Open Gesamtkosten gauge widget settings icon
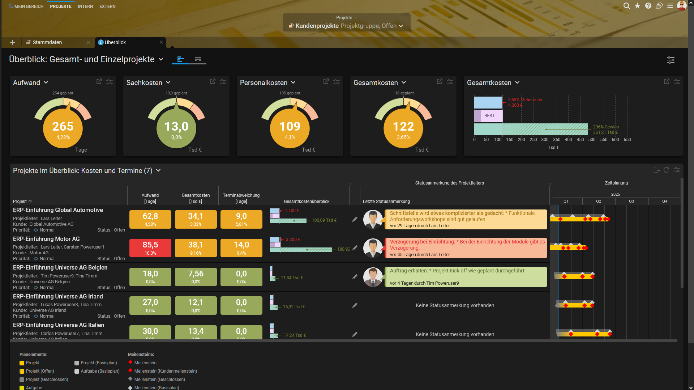 450,81
